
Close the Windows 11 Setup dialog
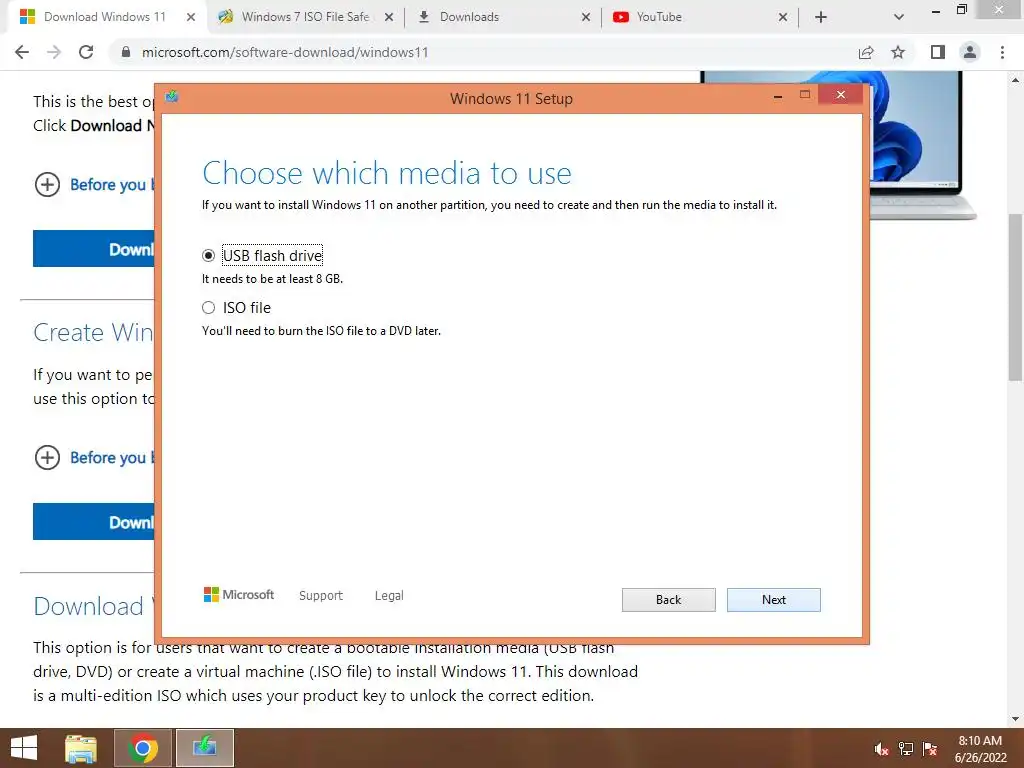coord(840,95)
